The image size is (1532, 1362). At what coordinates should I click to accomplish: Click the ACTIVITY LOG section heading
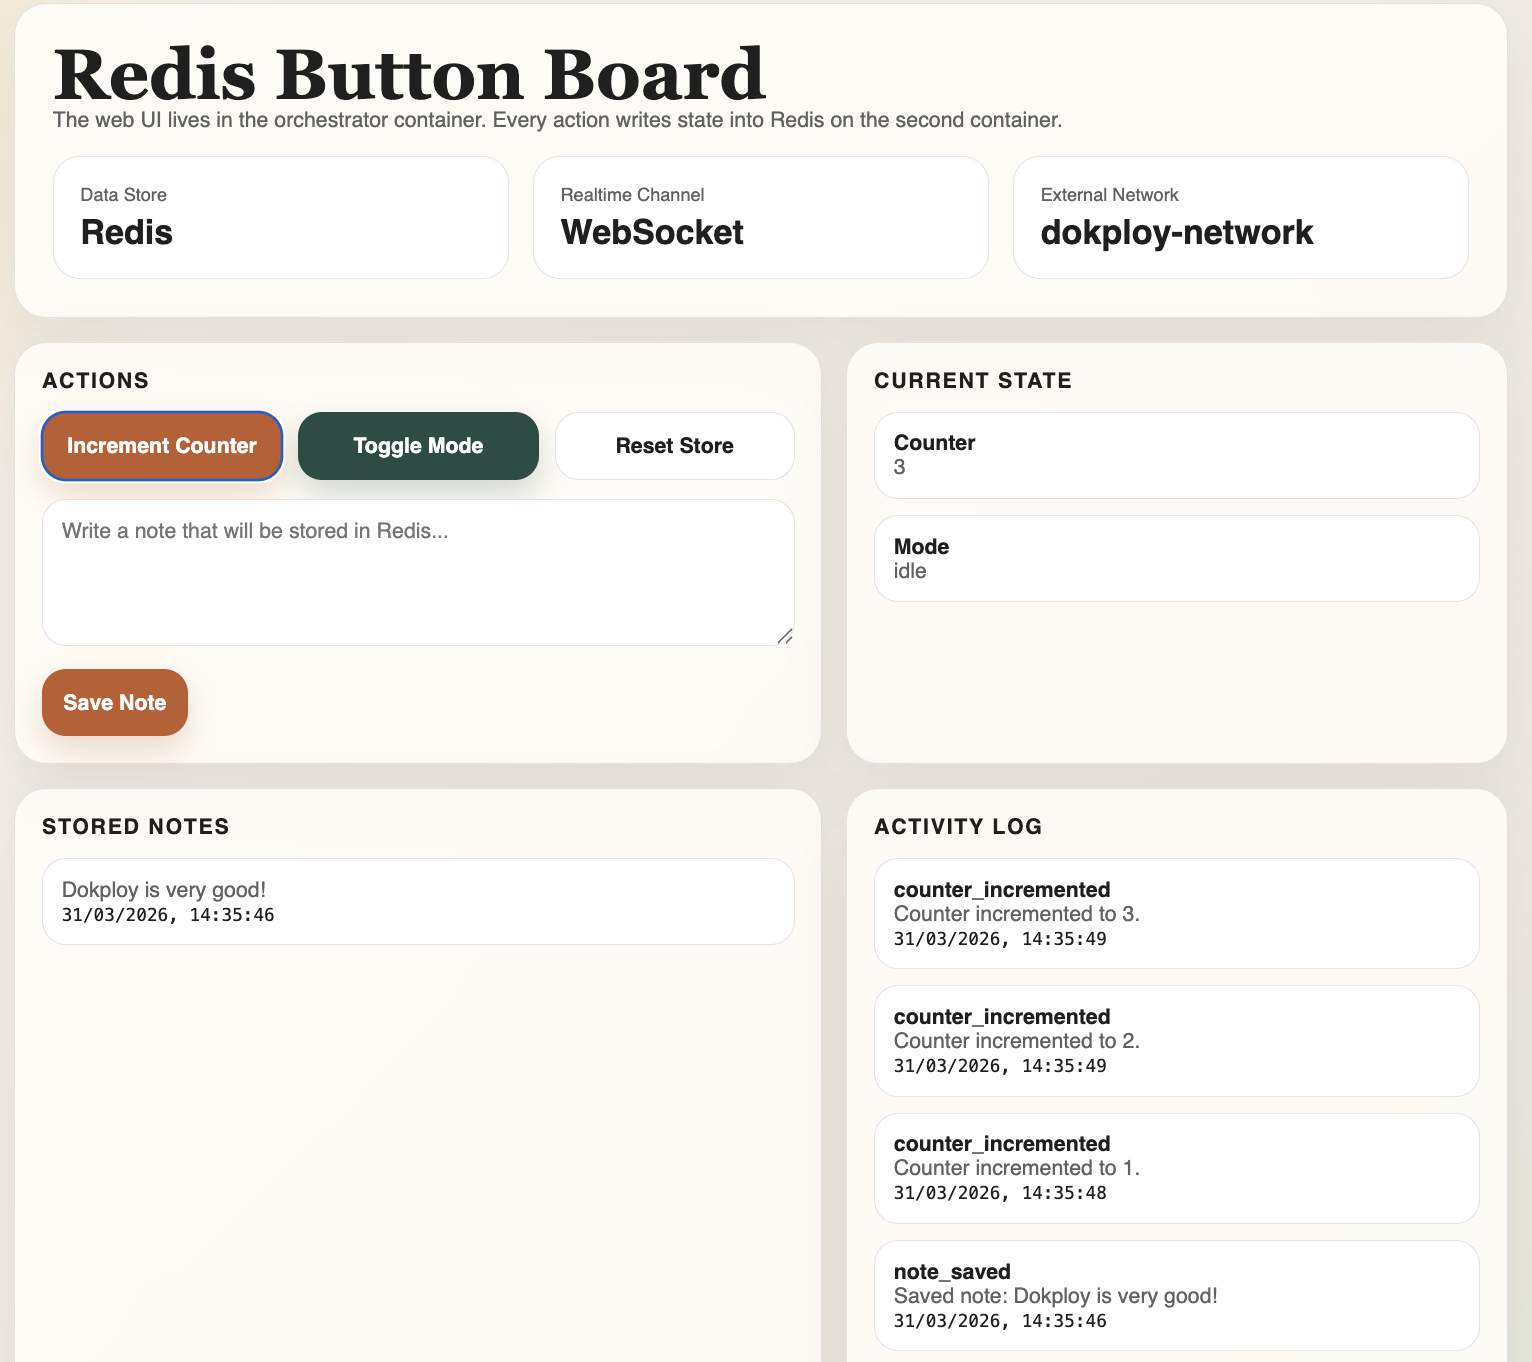tap(958, 827)
